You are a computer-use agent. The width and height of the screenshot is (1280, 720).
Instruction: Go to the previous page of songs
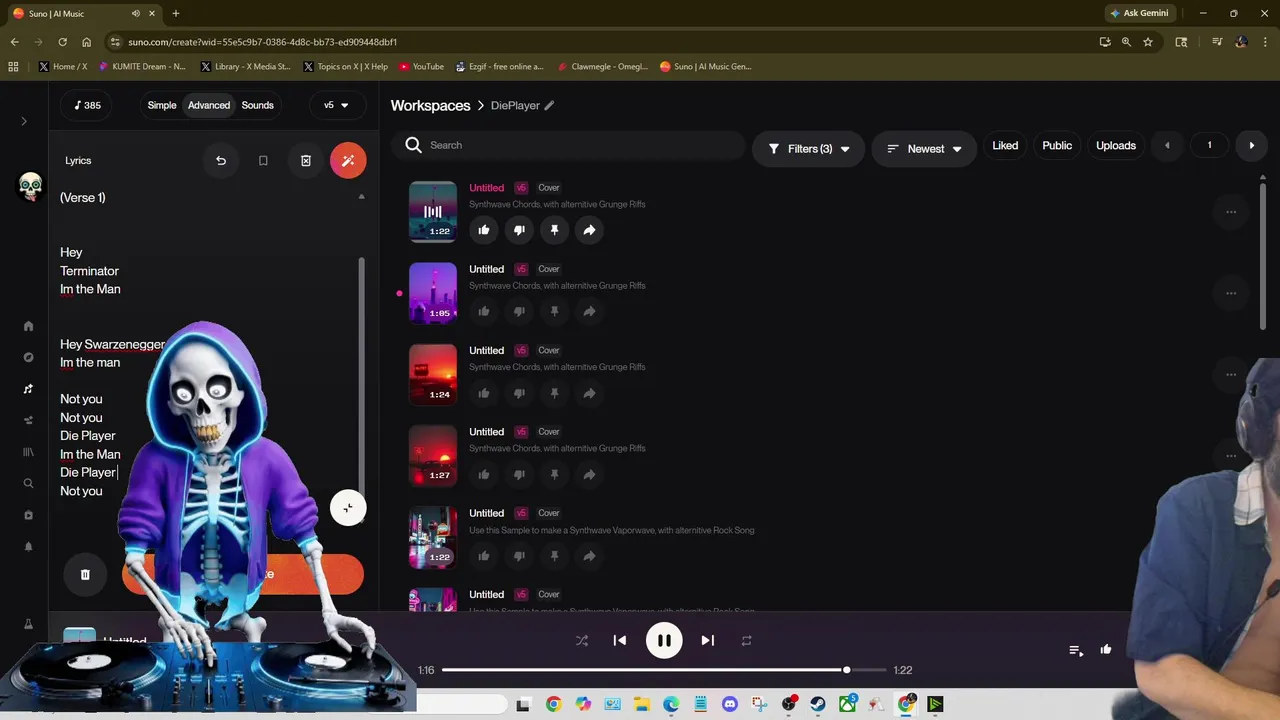click(x=1167, y=146)
